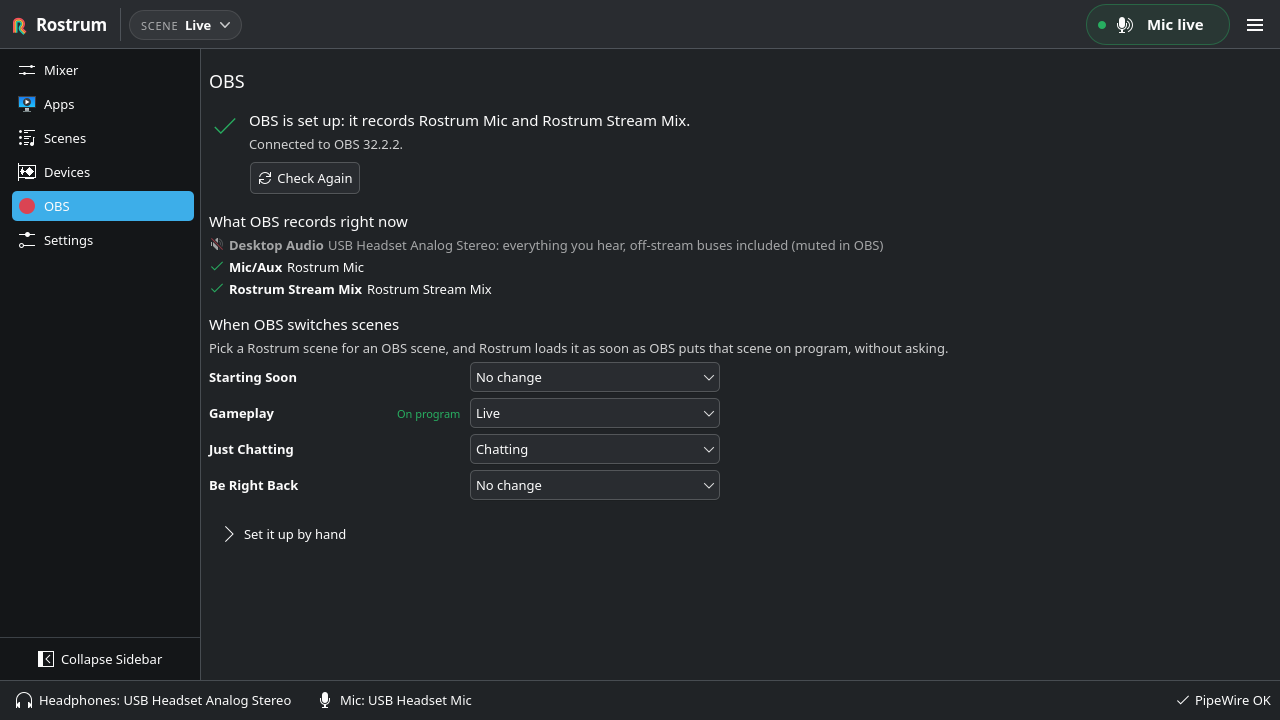Click Collapse Sidebar
The image size is (1280, 720).
click(x=100, y=659)
